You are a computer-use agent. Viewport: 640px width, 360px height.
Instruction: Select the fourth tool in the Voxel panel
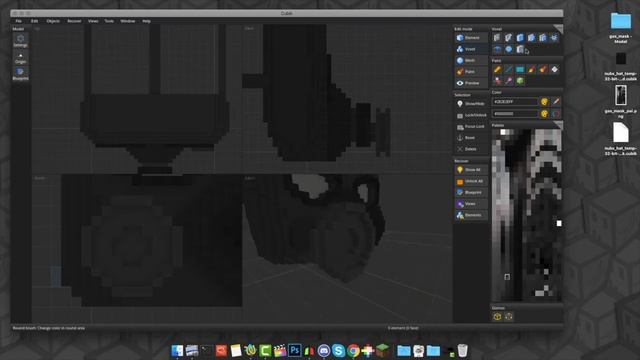coord(531,38)
